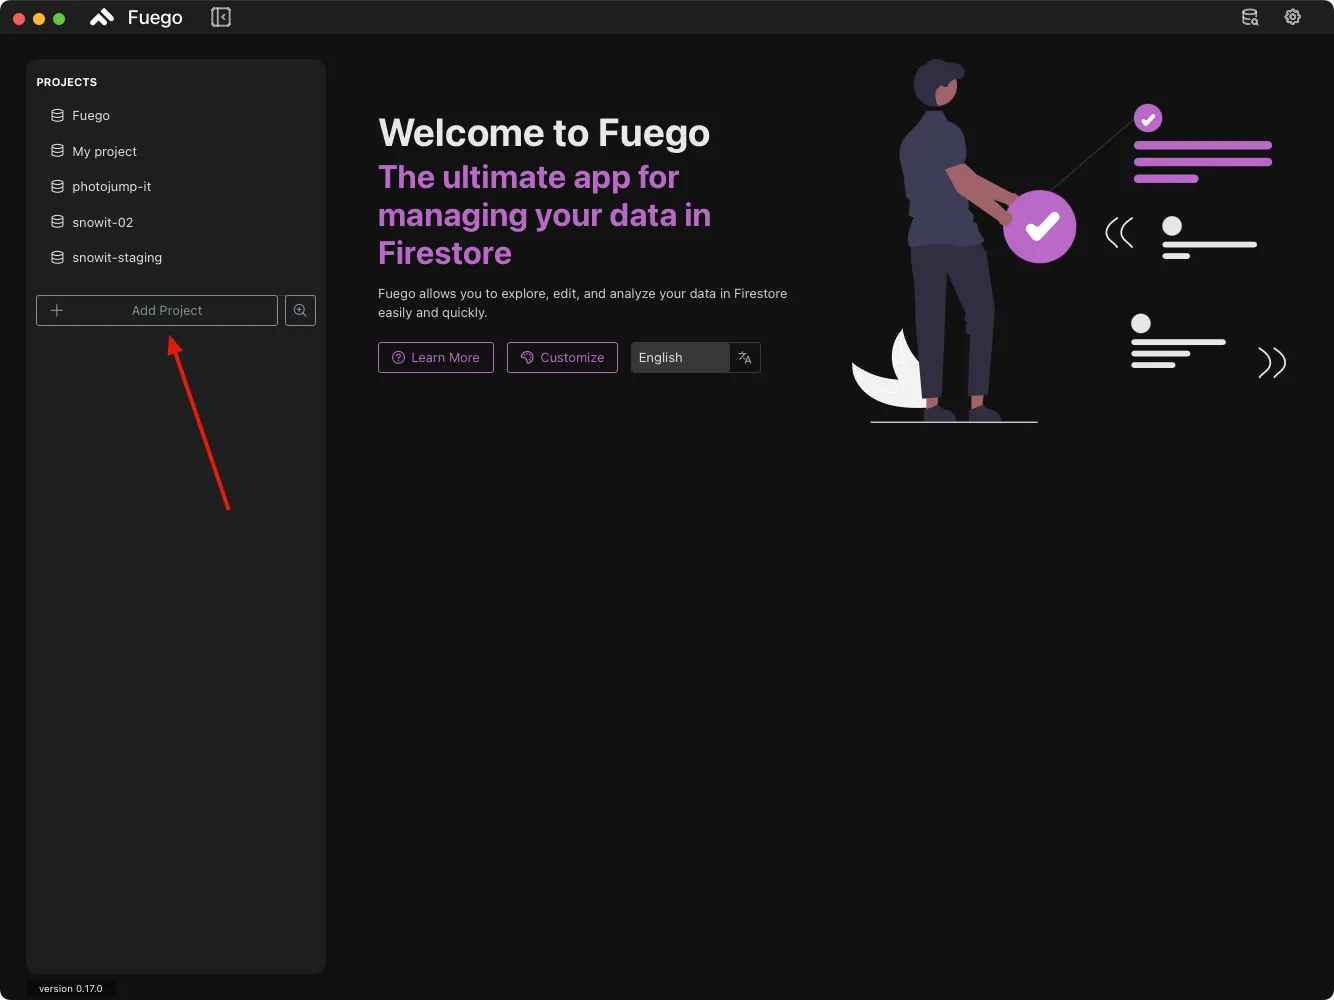The height and width of the screenshot is (1000, 1334).
Task: Click the palette icon in Customize button
Action: (527, 357)
